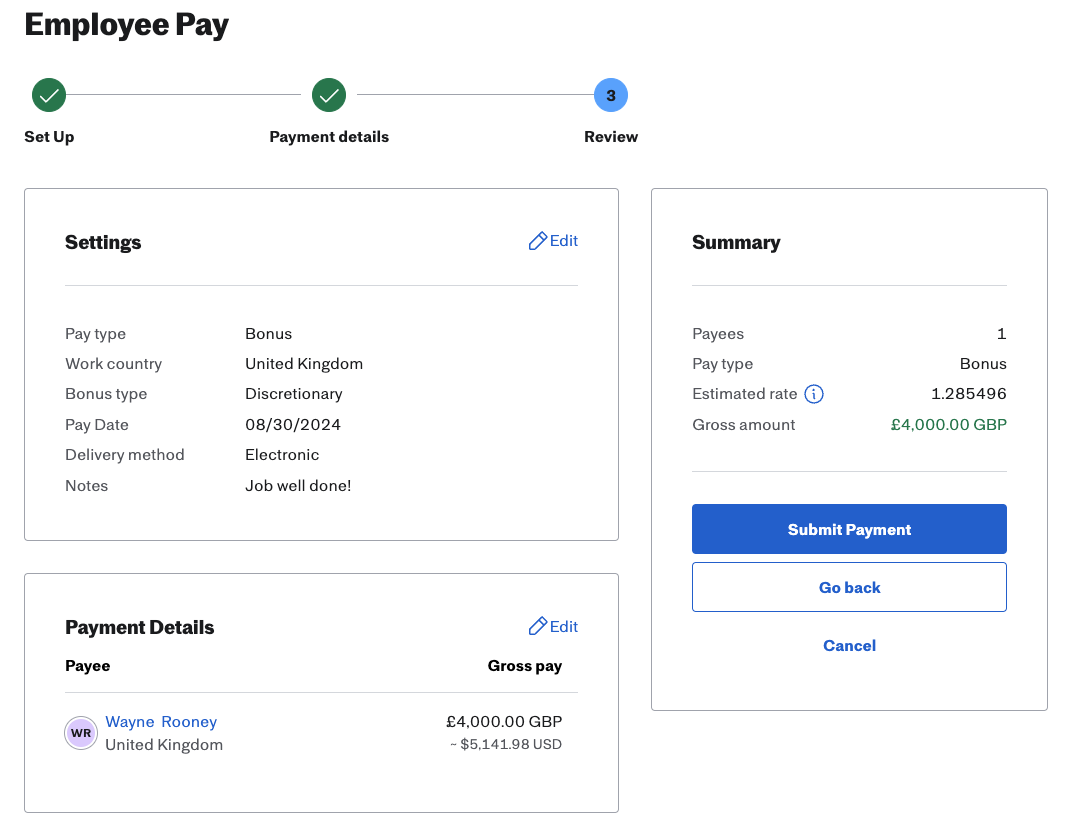Submit the payment with Submit Payment button
The width and height of the screenshot is (1073, 824).
click(x=849, y=529)
